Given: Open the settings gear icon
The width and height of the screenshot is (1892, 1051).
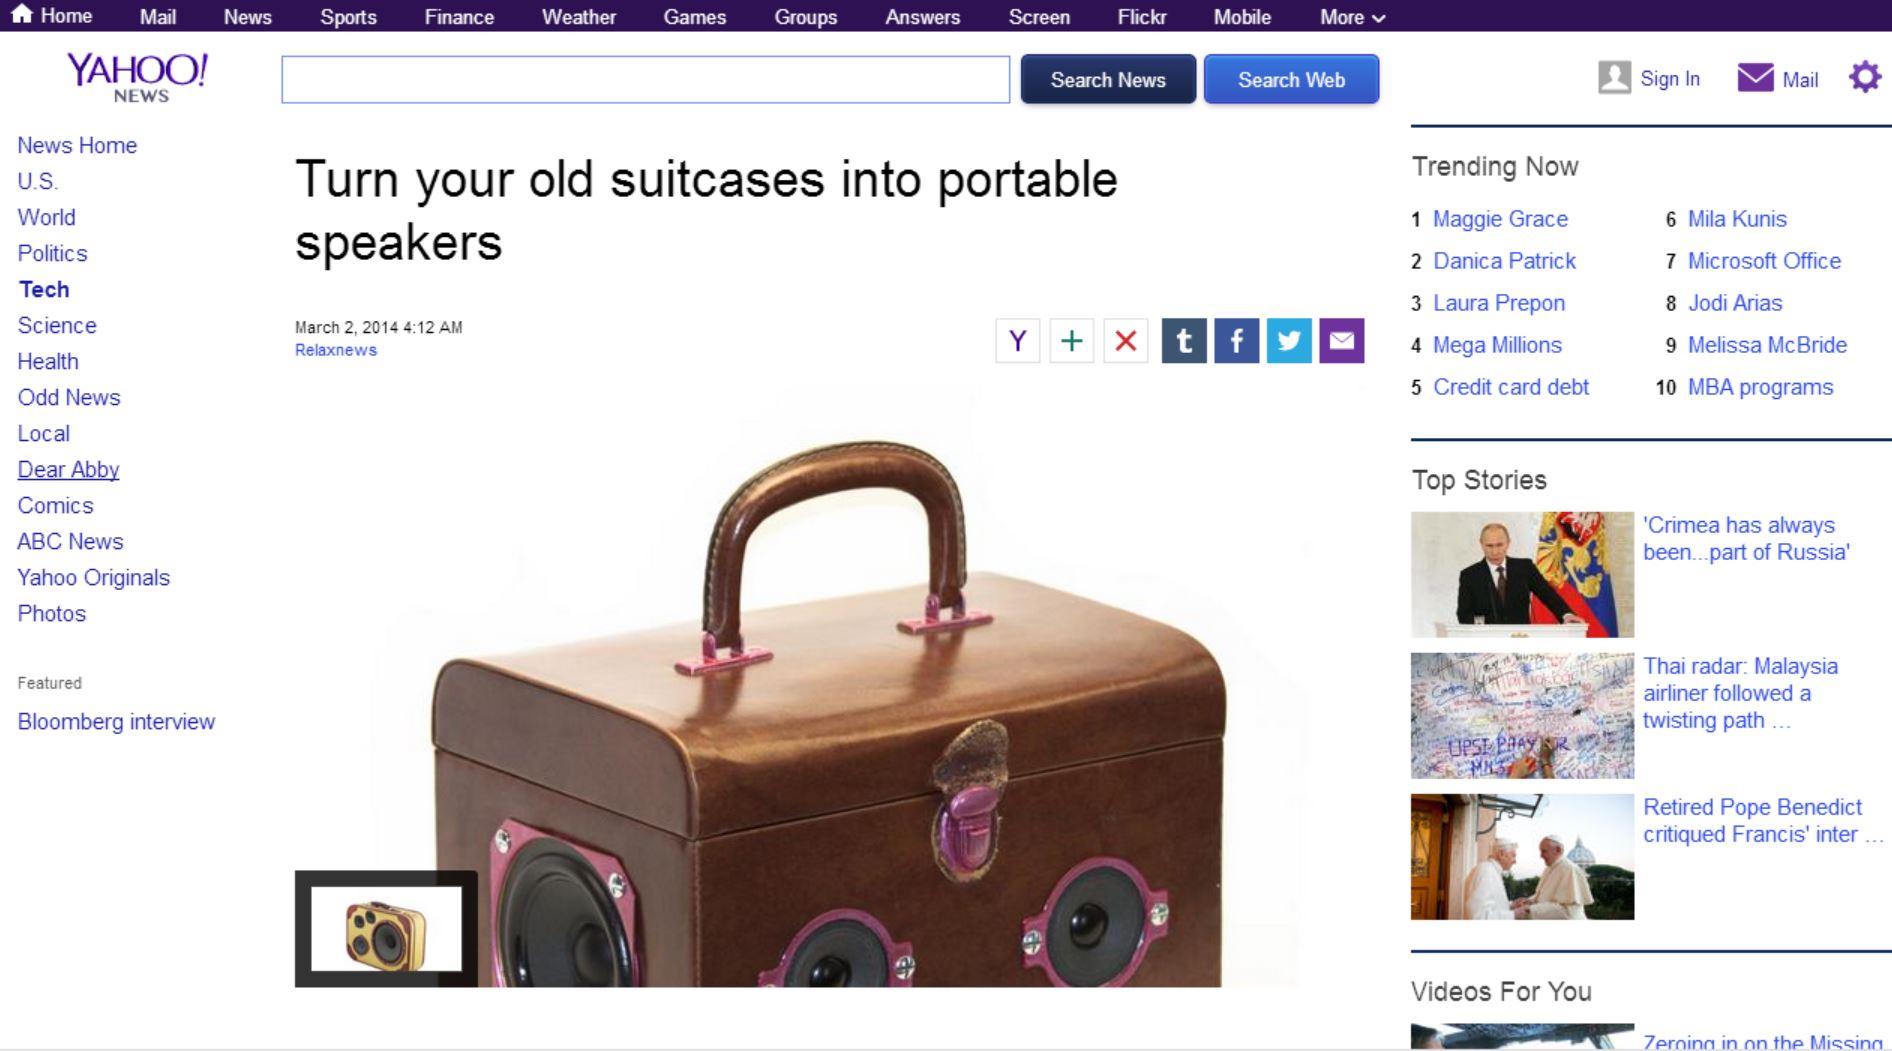Looking at the screenshot, I should point(1865,77).
